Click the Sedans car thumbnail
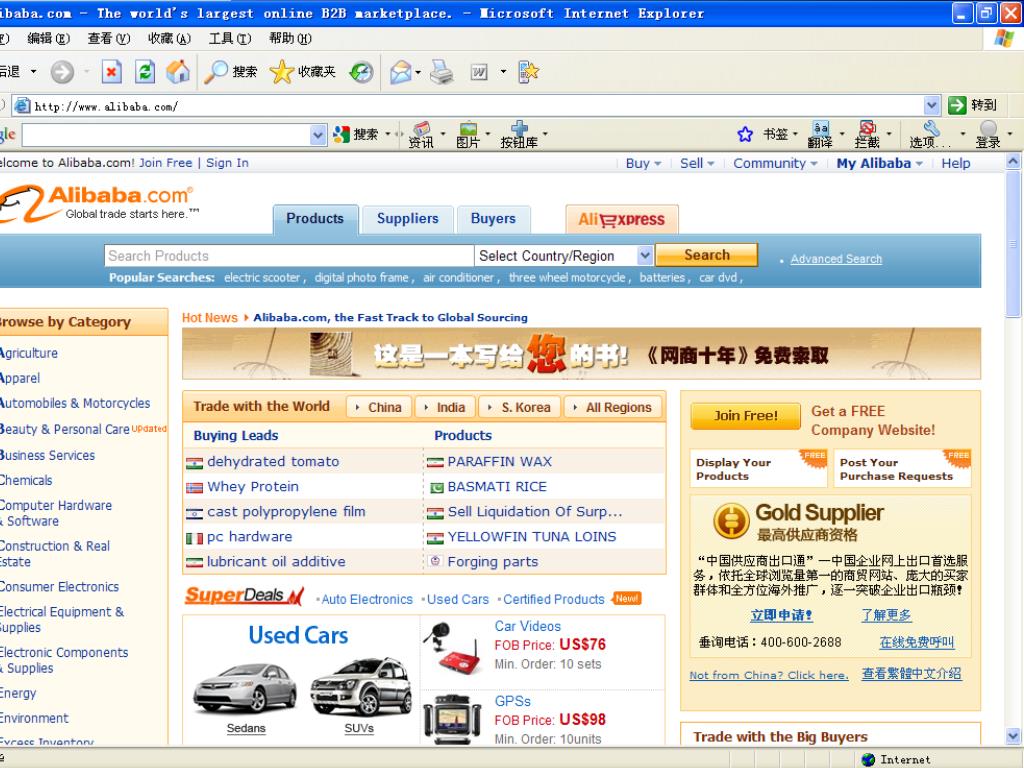 [x=246, y=690]
